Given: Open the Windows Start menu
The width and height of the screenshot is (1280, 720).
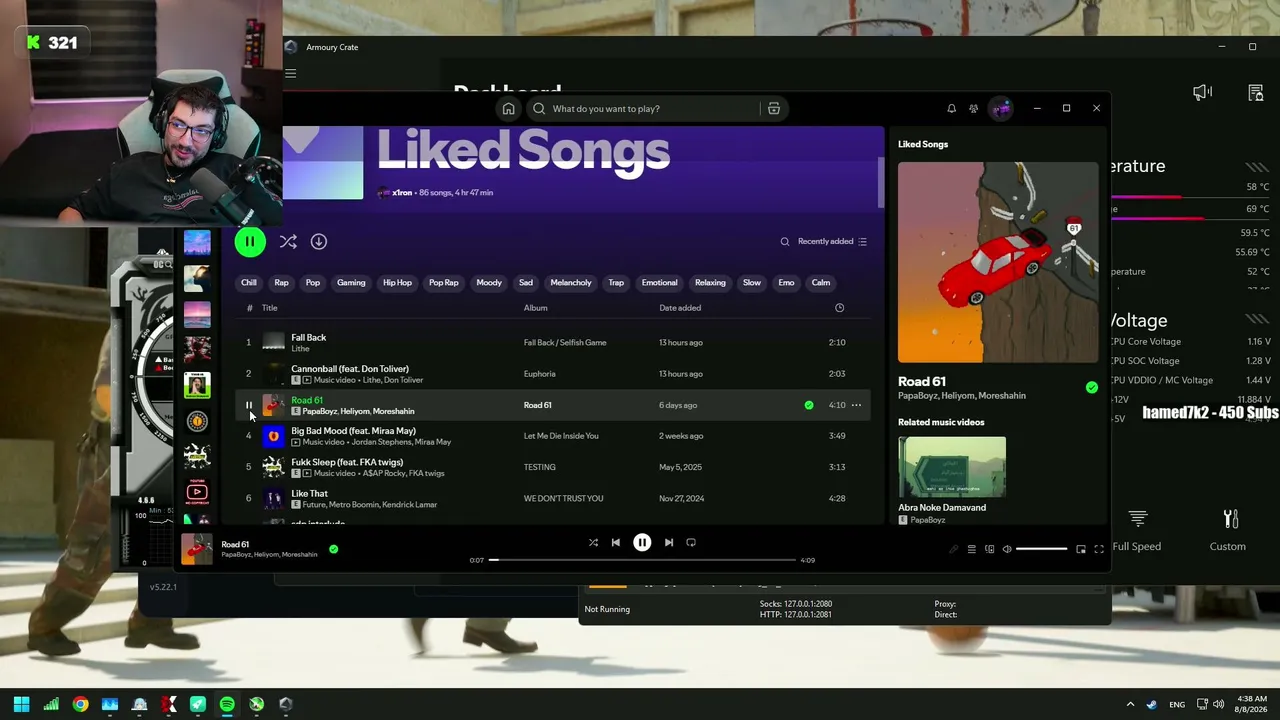Looking at the screenshot, I should coord(21,704).
